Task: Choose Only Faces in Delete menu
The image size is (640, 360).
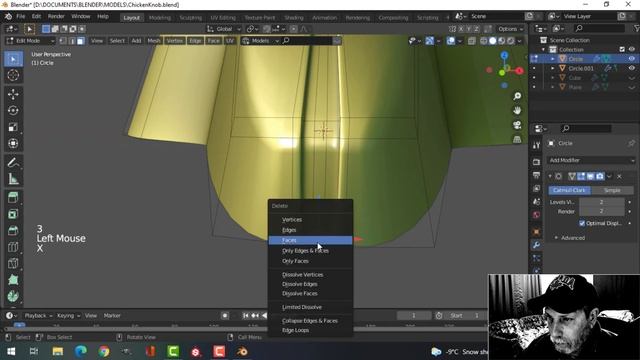Action: click(295, 261)
